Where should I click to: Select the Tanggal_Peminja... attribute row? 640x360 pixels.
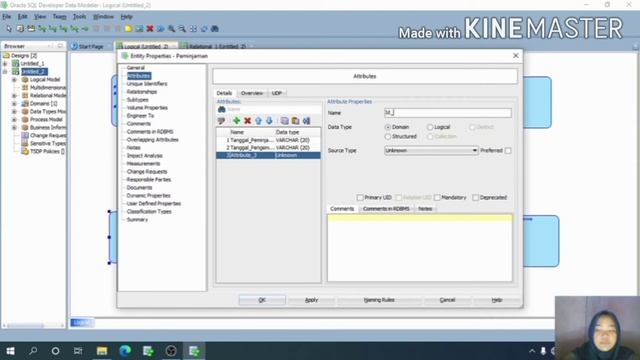(x=268, y=140)
